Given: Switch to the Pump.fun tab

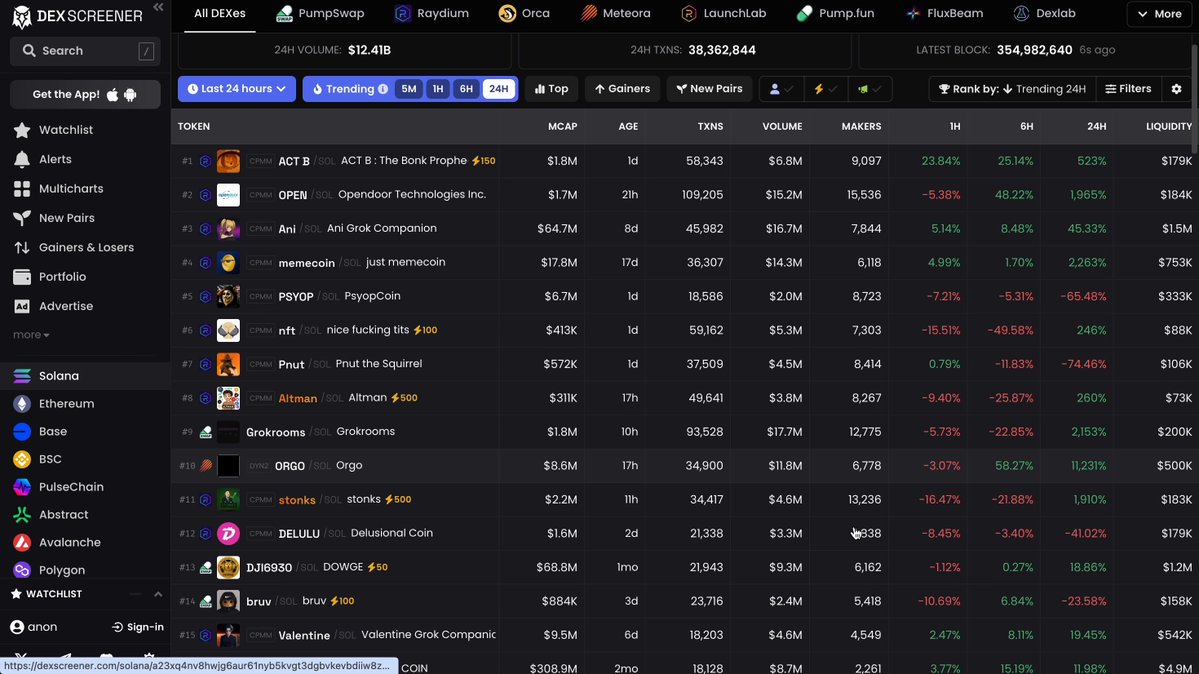Looking at the screenshot, I should (835, 14).
